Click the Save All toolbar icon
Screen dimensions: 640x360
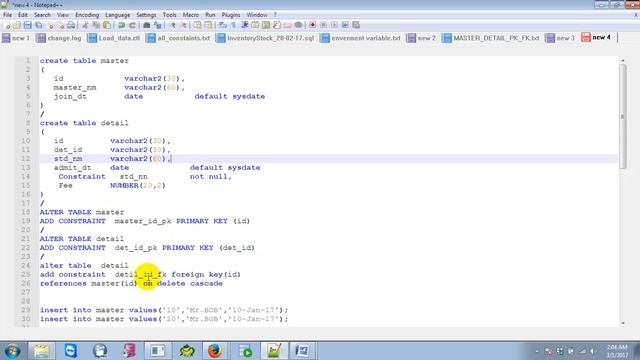pos(38,25)
